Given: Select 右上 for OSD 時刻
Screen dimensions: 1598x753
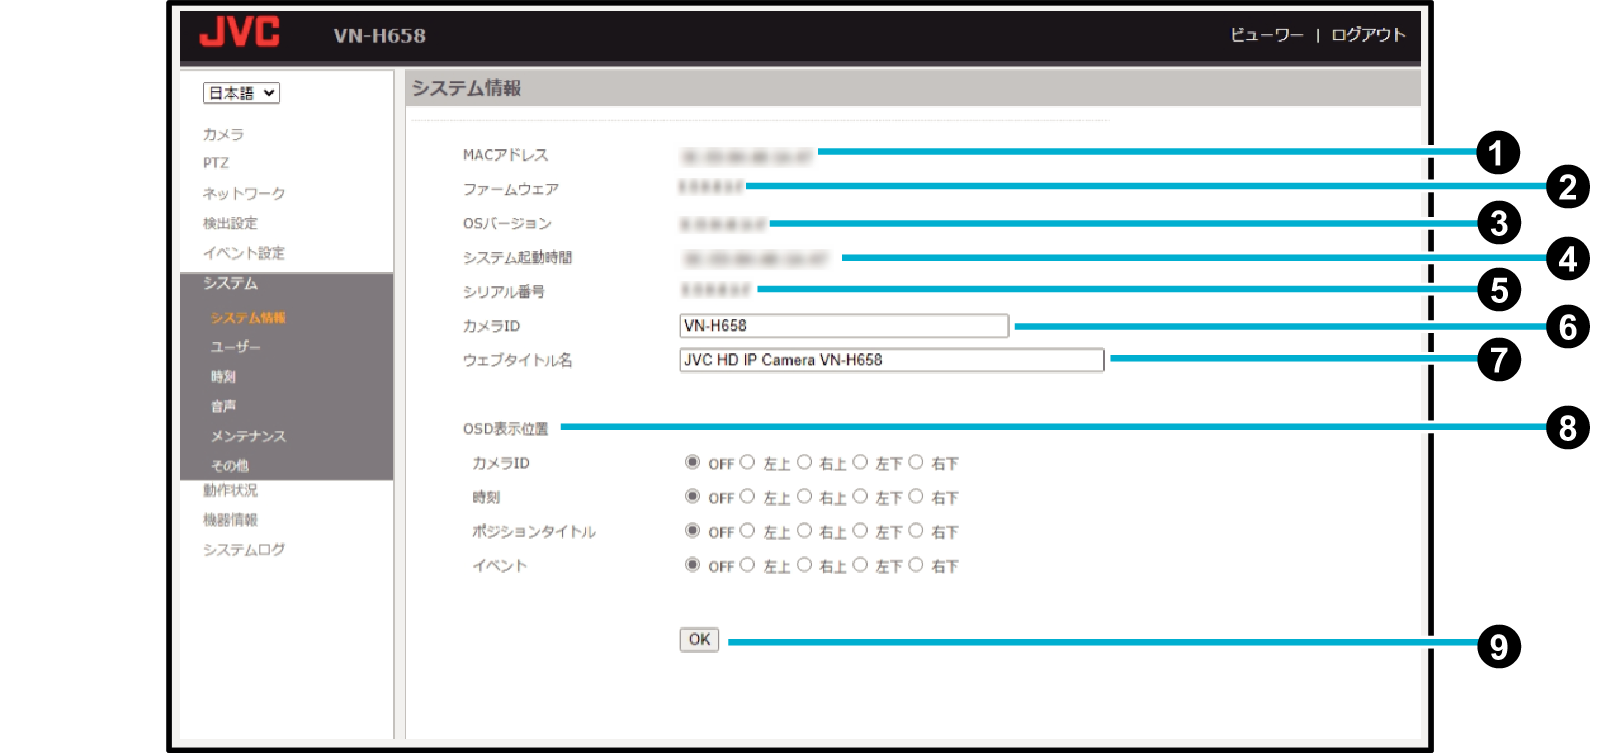Looking at the screenshot, I should point(804,496).
